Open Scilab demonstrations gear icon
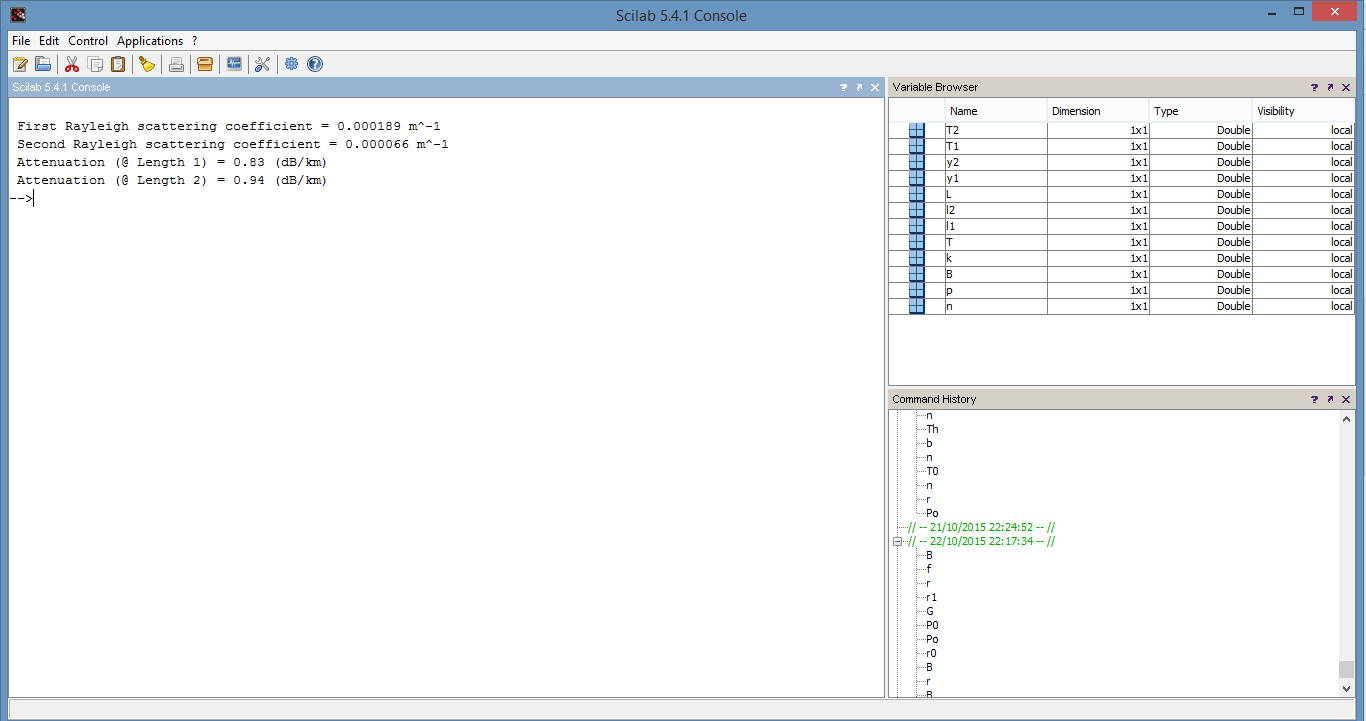Image resolution: width=1366 pixels, height=721 pixels. click(x=291, y=64)
